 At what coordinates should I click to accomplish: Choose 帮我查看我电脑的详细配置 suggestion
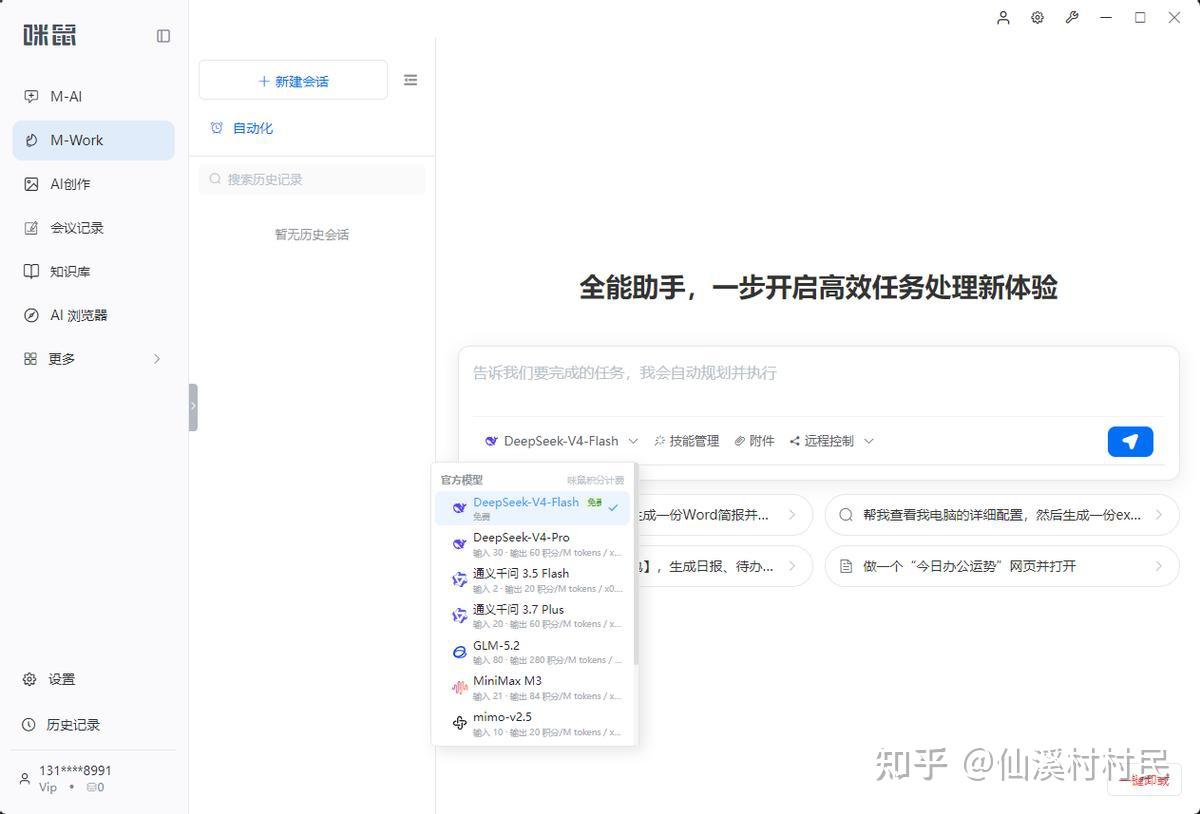1002,515
